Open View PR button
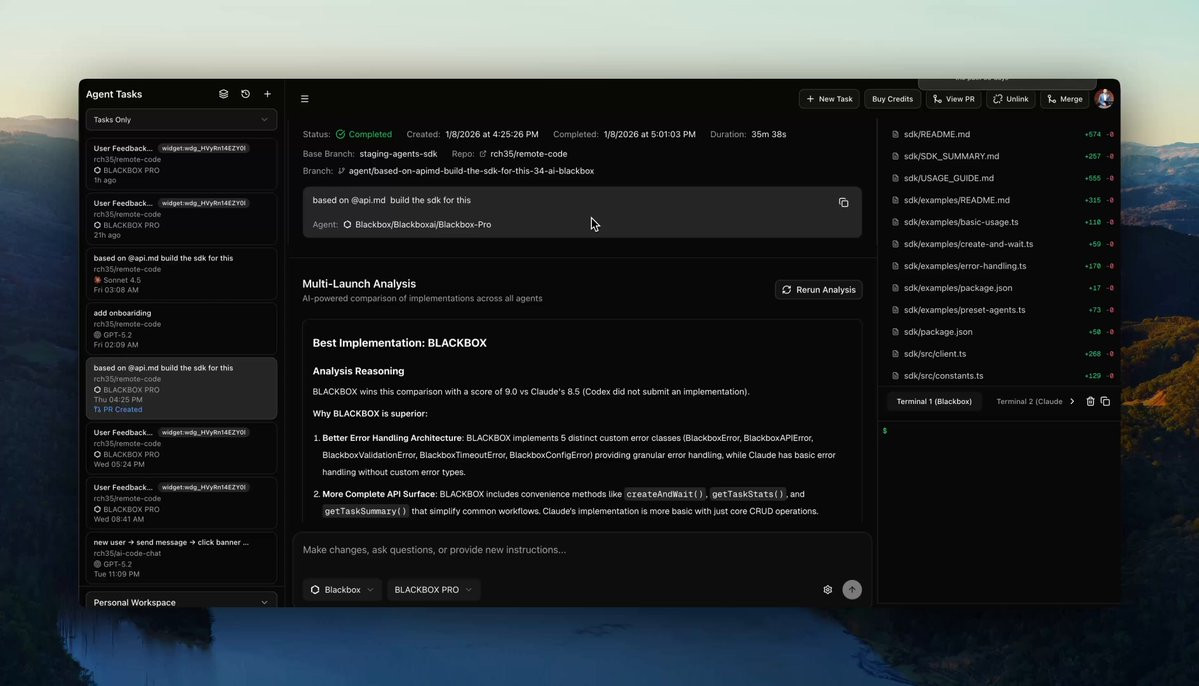The width and height of the screenshot is (1199, 686). (954, 99)
